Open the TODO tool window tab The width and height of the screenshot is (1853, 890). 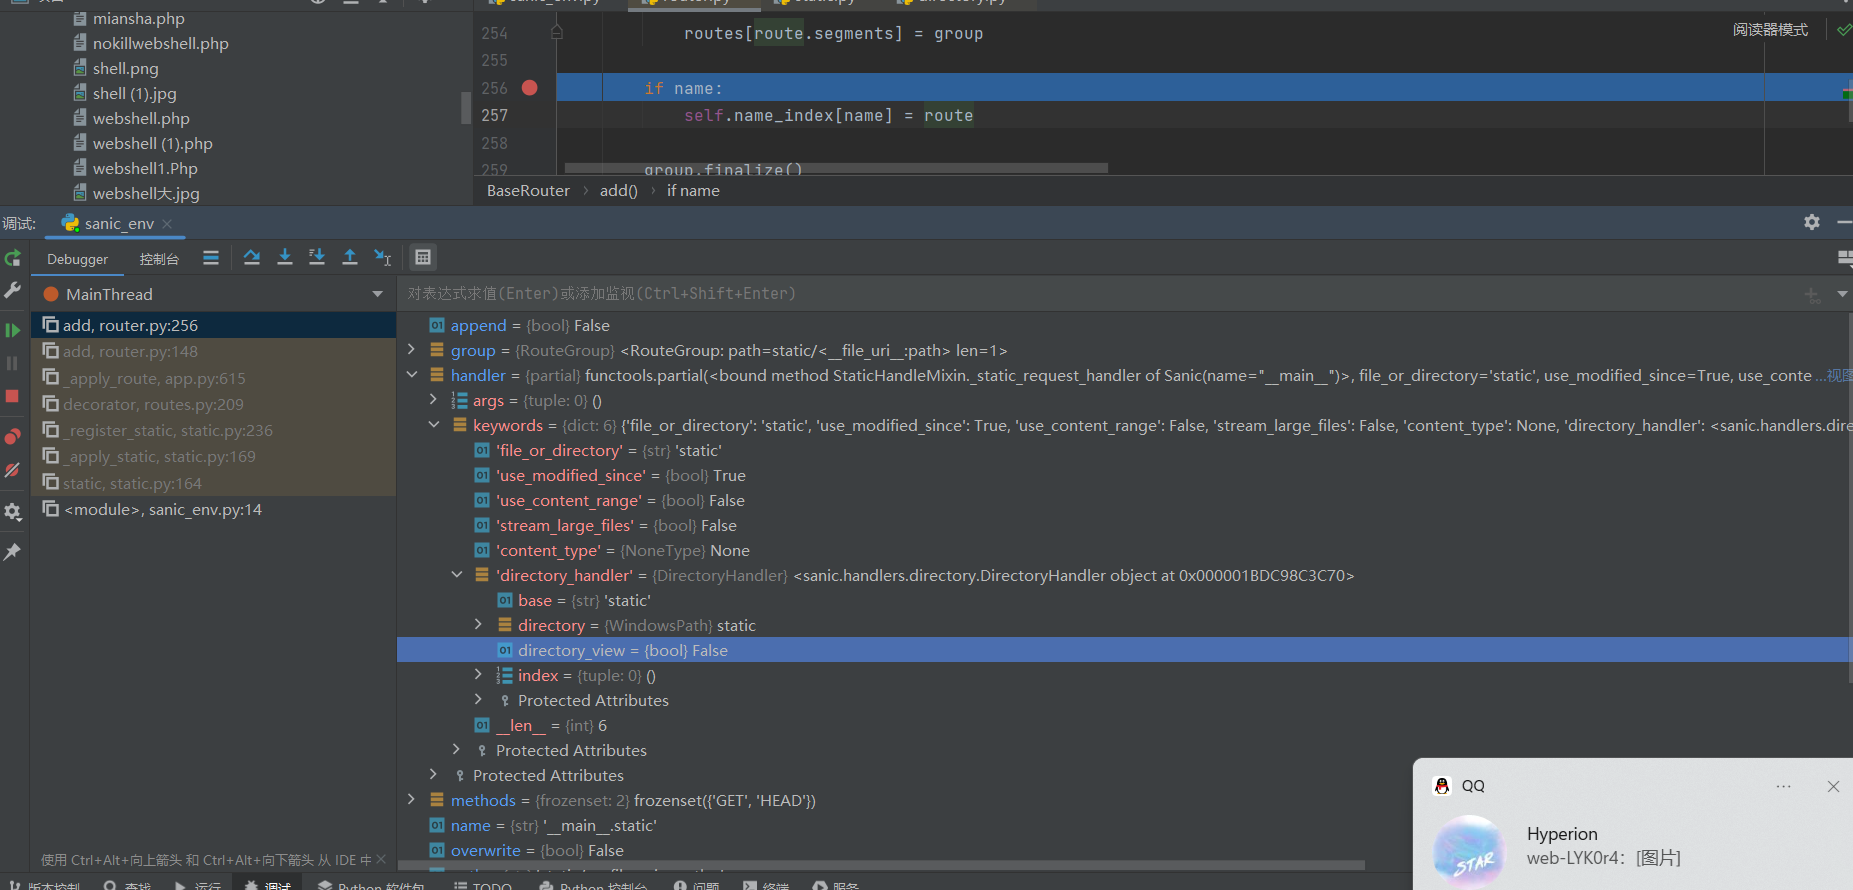482,884
